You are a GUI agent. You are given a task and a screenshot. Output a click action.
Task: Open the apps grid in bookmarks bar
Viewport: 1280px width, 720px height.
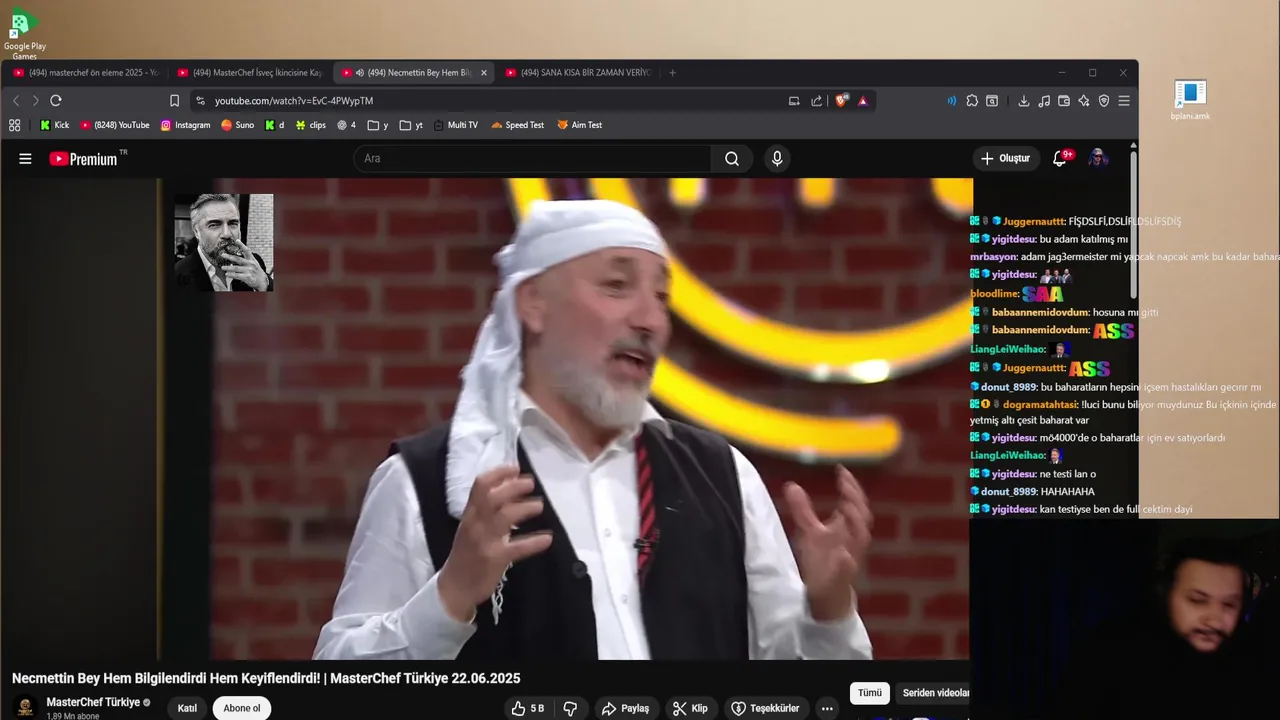point(14,125)
